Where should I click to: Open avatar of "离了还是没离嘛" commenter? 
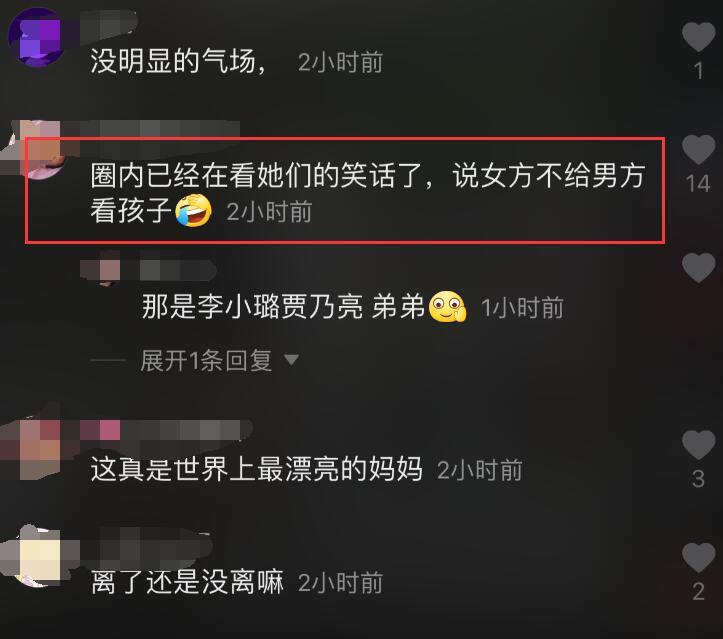click(x=33, y=557)
